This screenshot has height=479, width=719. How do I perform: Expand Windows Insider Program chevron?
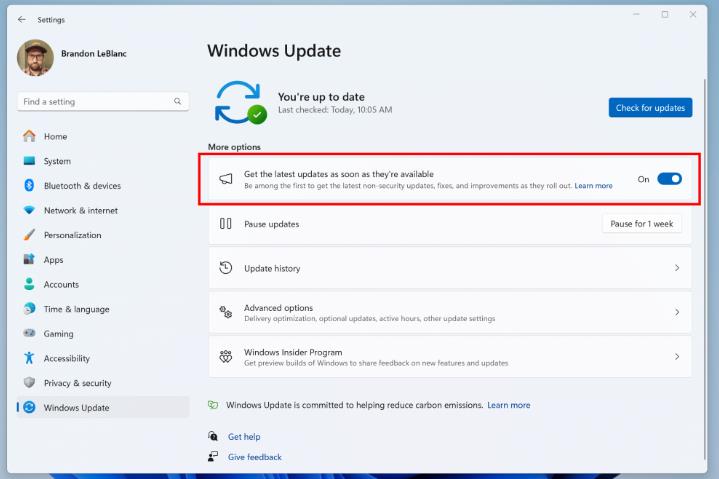point(677,356)
